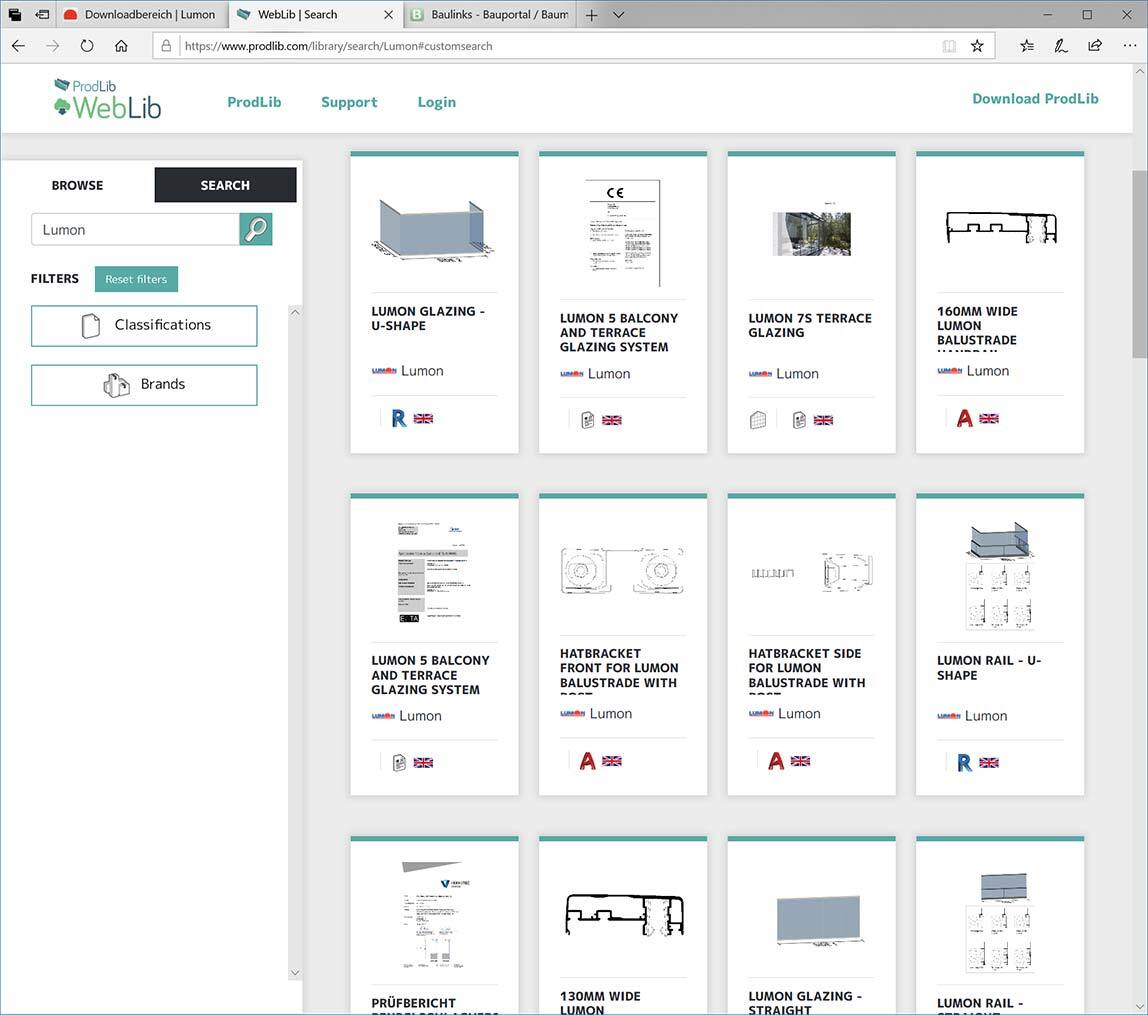Screen dimensions: 1148x1015
Task: Click the search input field with Lumon
Action: pos(135,229)
